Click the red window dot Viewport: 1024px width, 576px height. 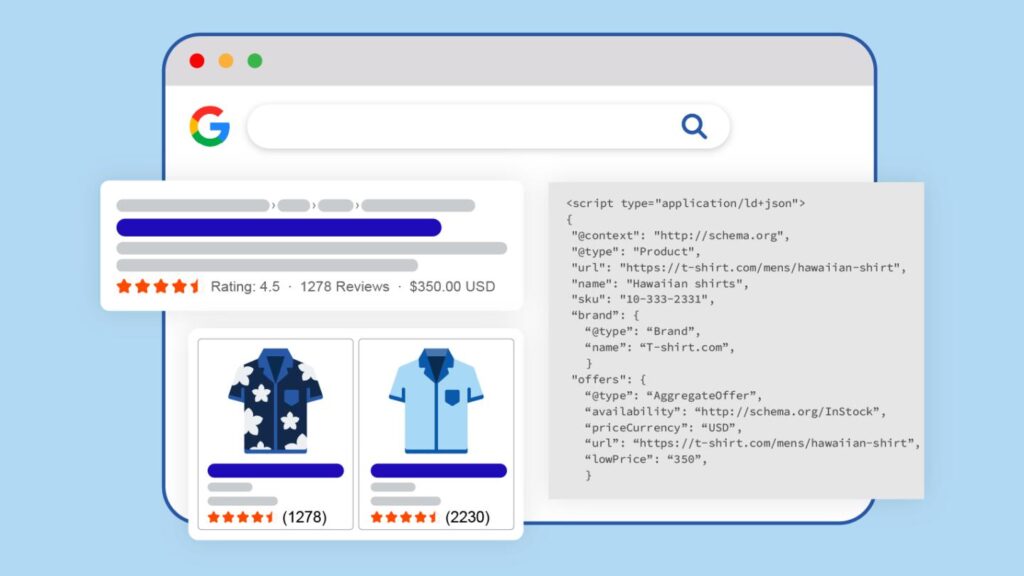pyautogui.click(x=196, y=59)
